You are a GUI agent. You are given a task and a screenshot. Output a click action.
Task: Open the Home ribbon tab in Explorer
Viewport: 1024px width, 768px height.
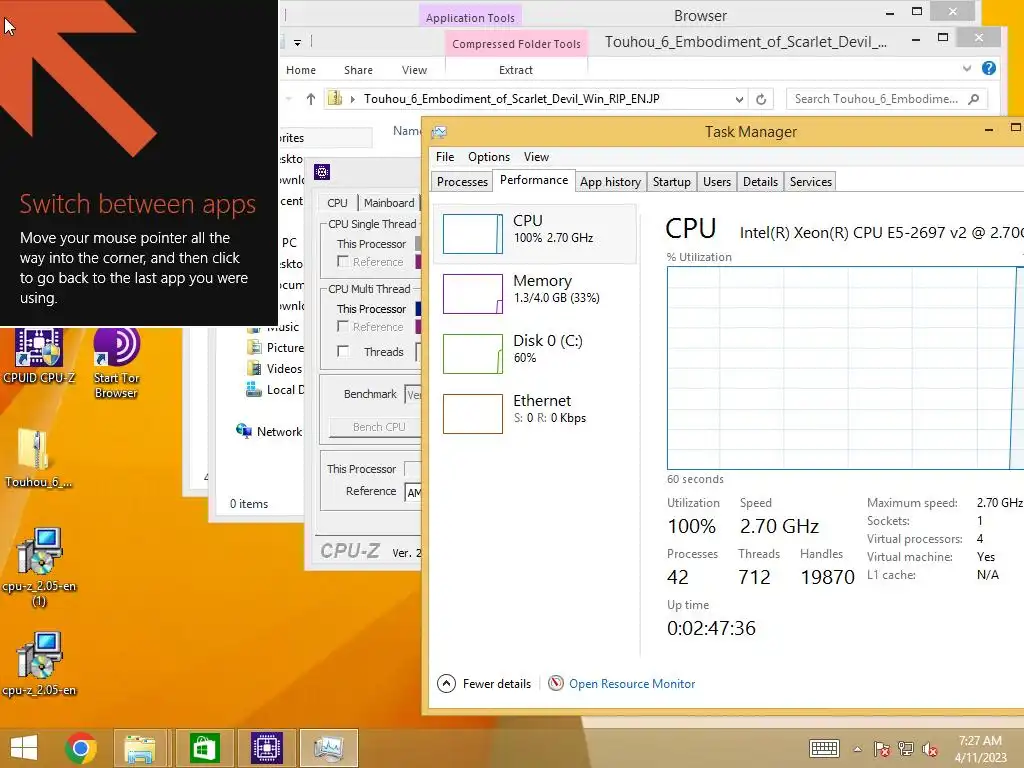tap(300, 70)
